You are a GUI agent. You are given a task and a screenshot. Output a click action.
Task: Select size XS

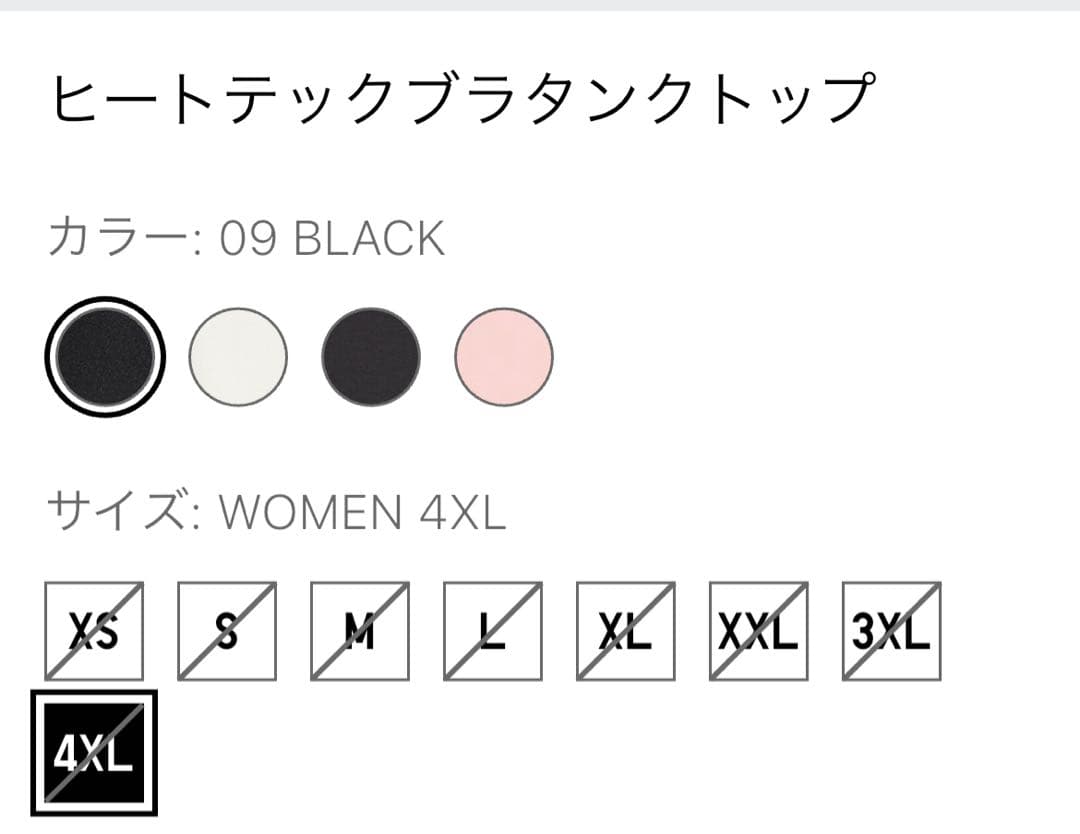tap(94, 631)
